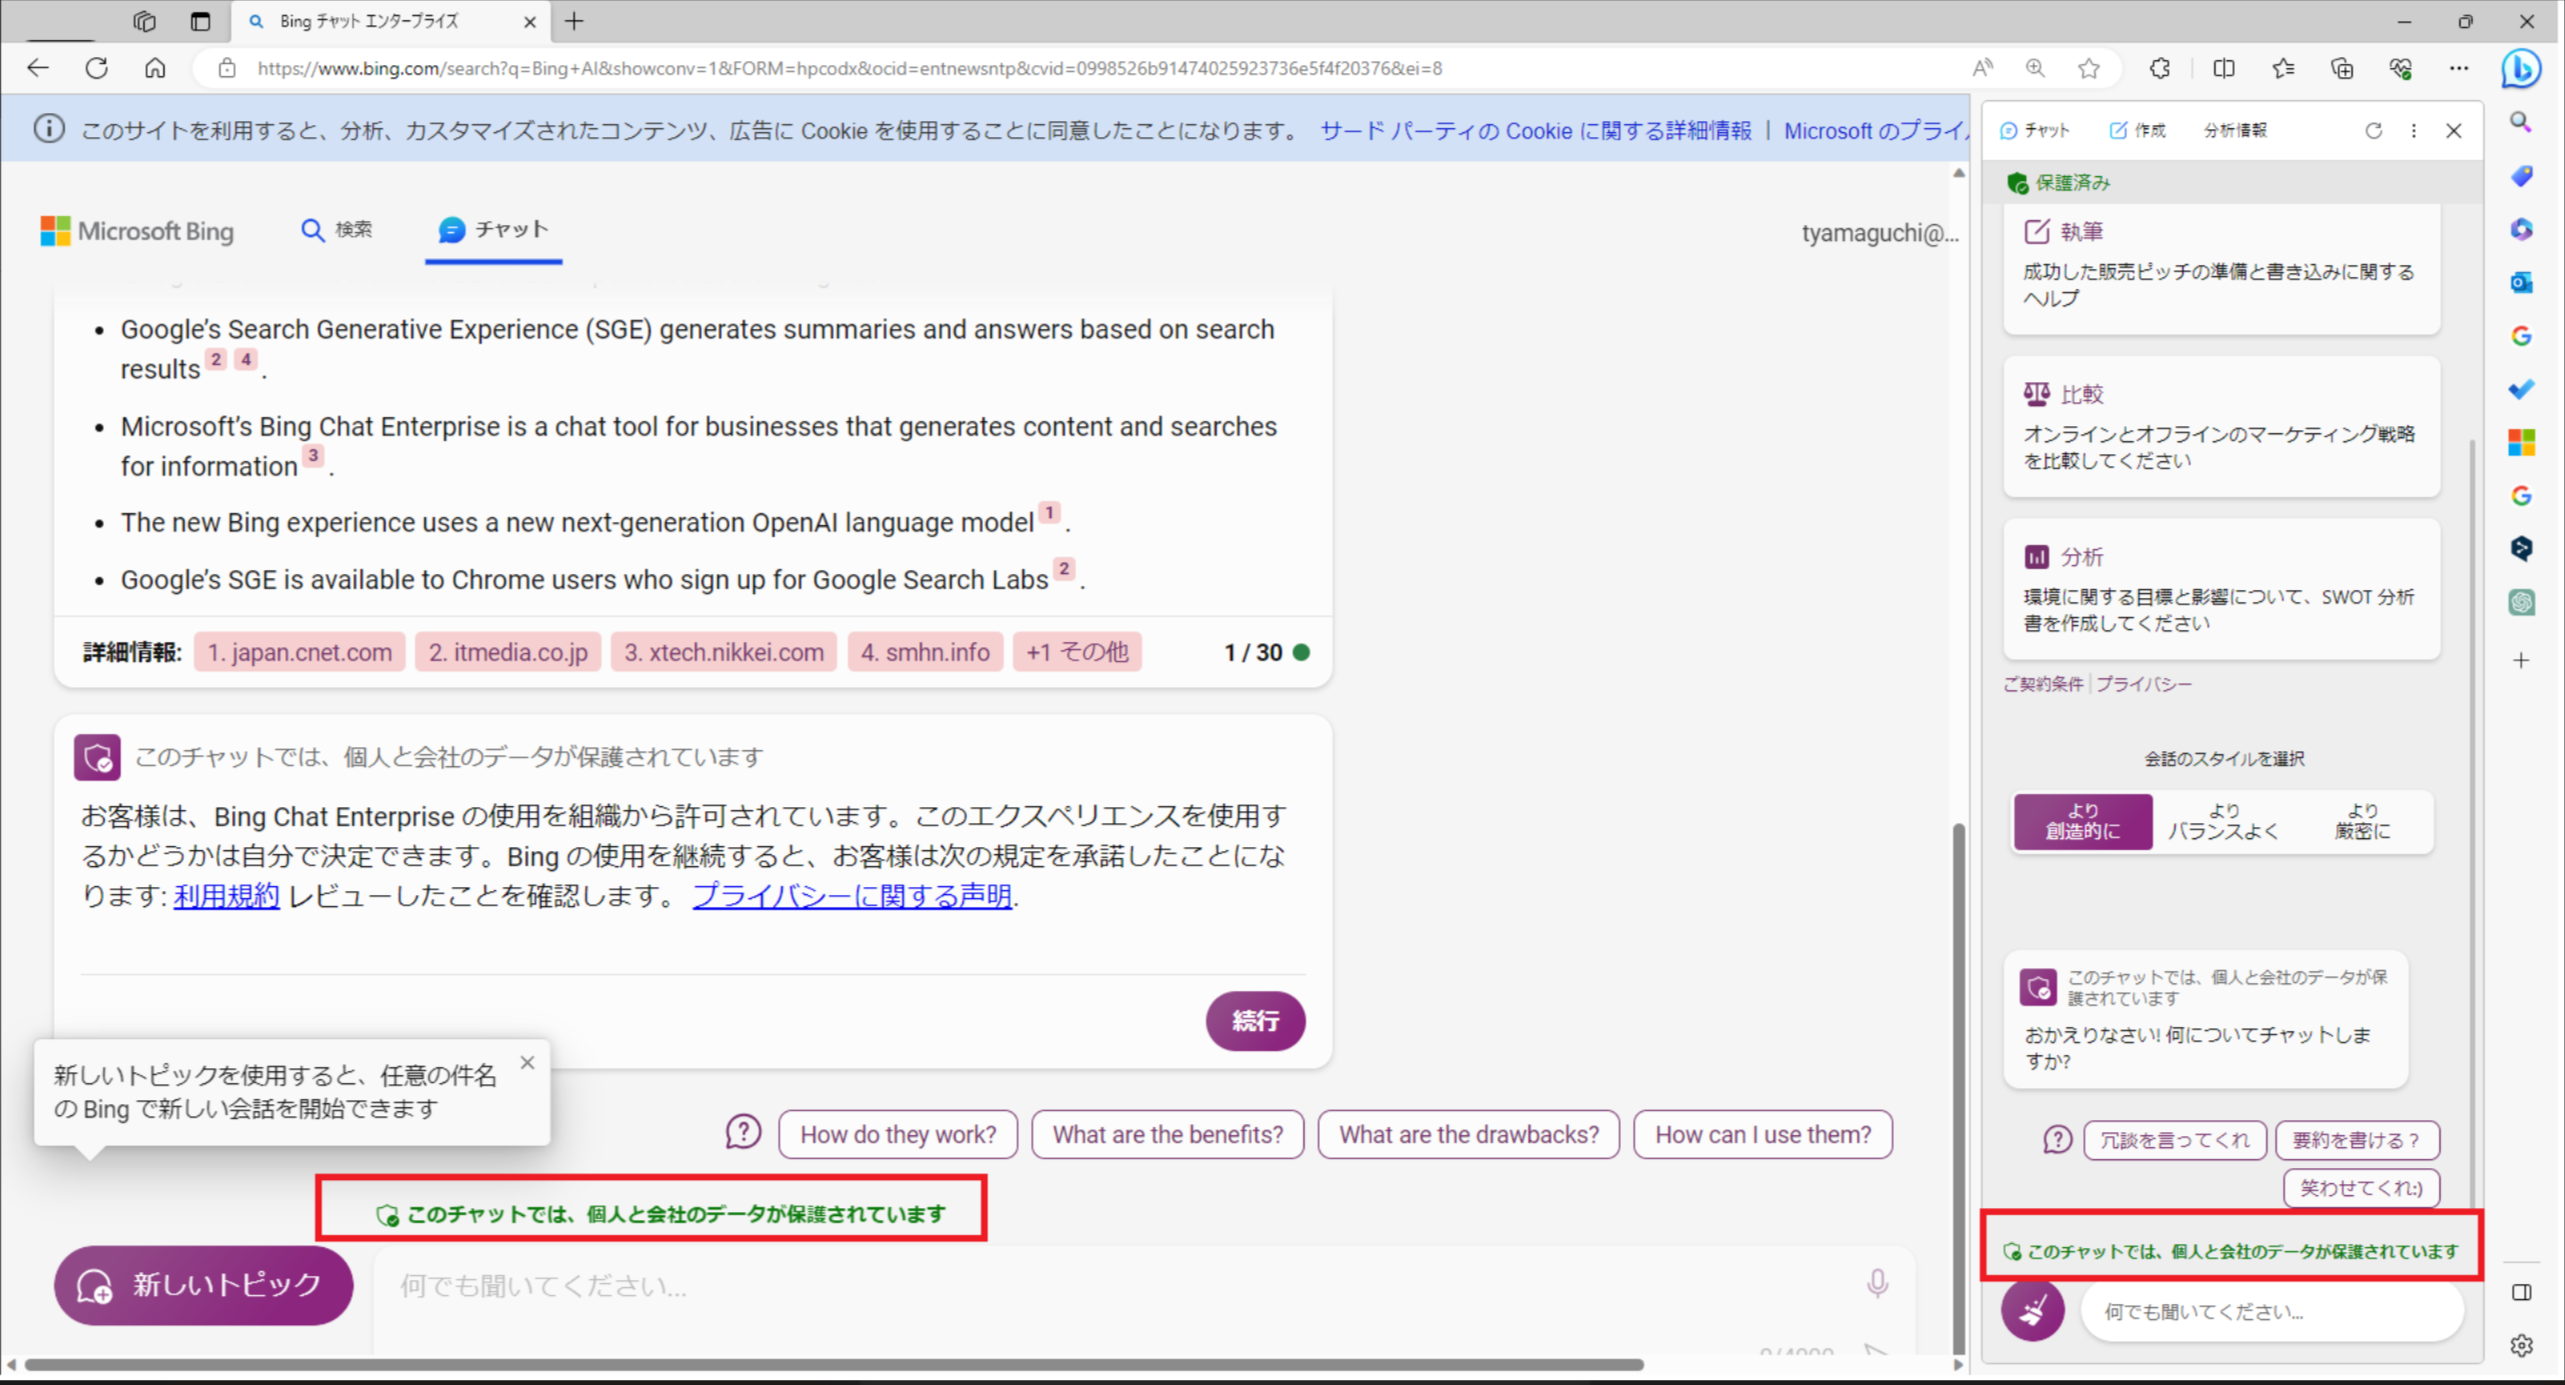Open browser essentials heart icon
2565x1385 pixels.
(2401, 68)
